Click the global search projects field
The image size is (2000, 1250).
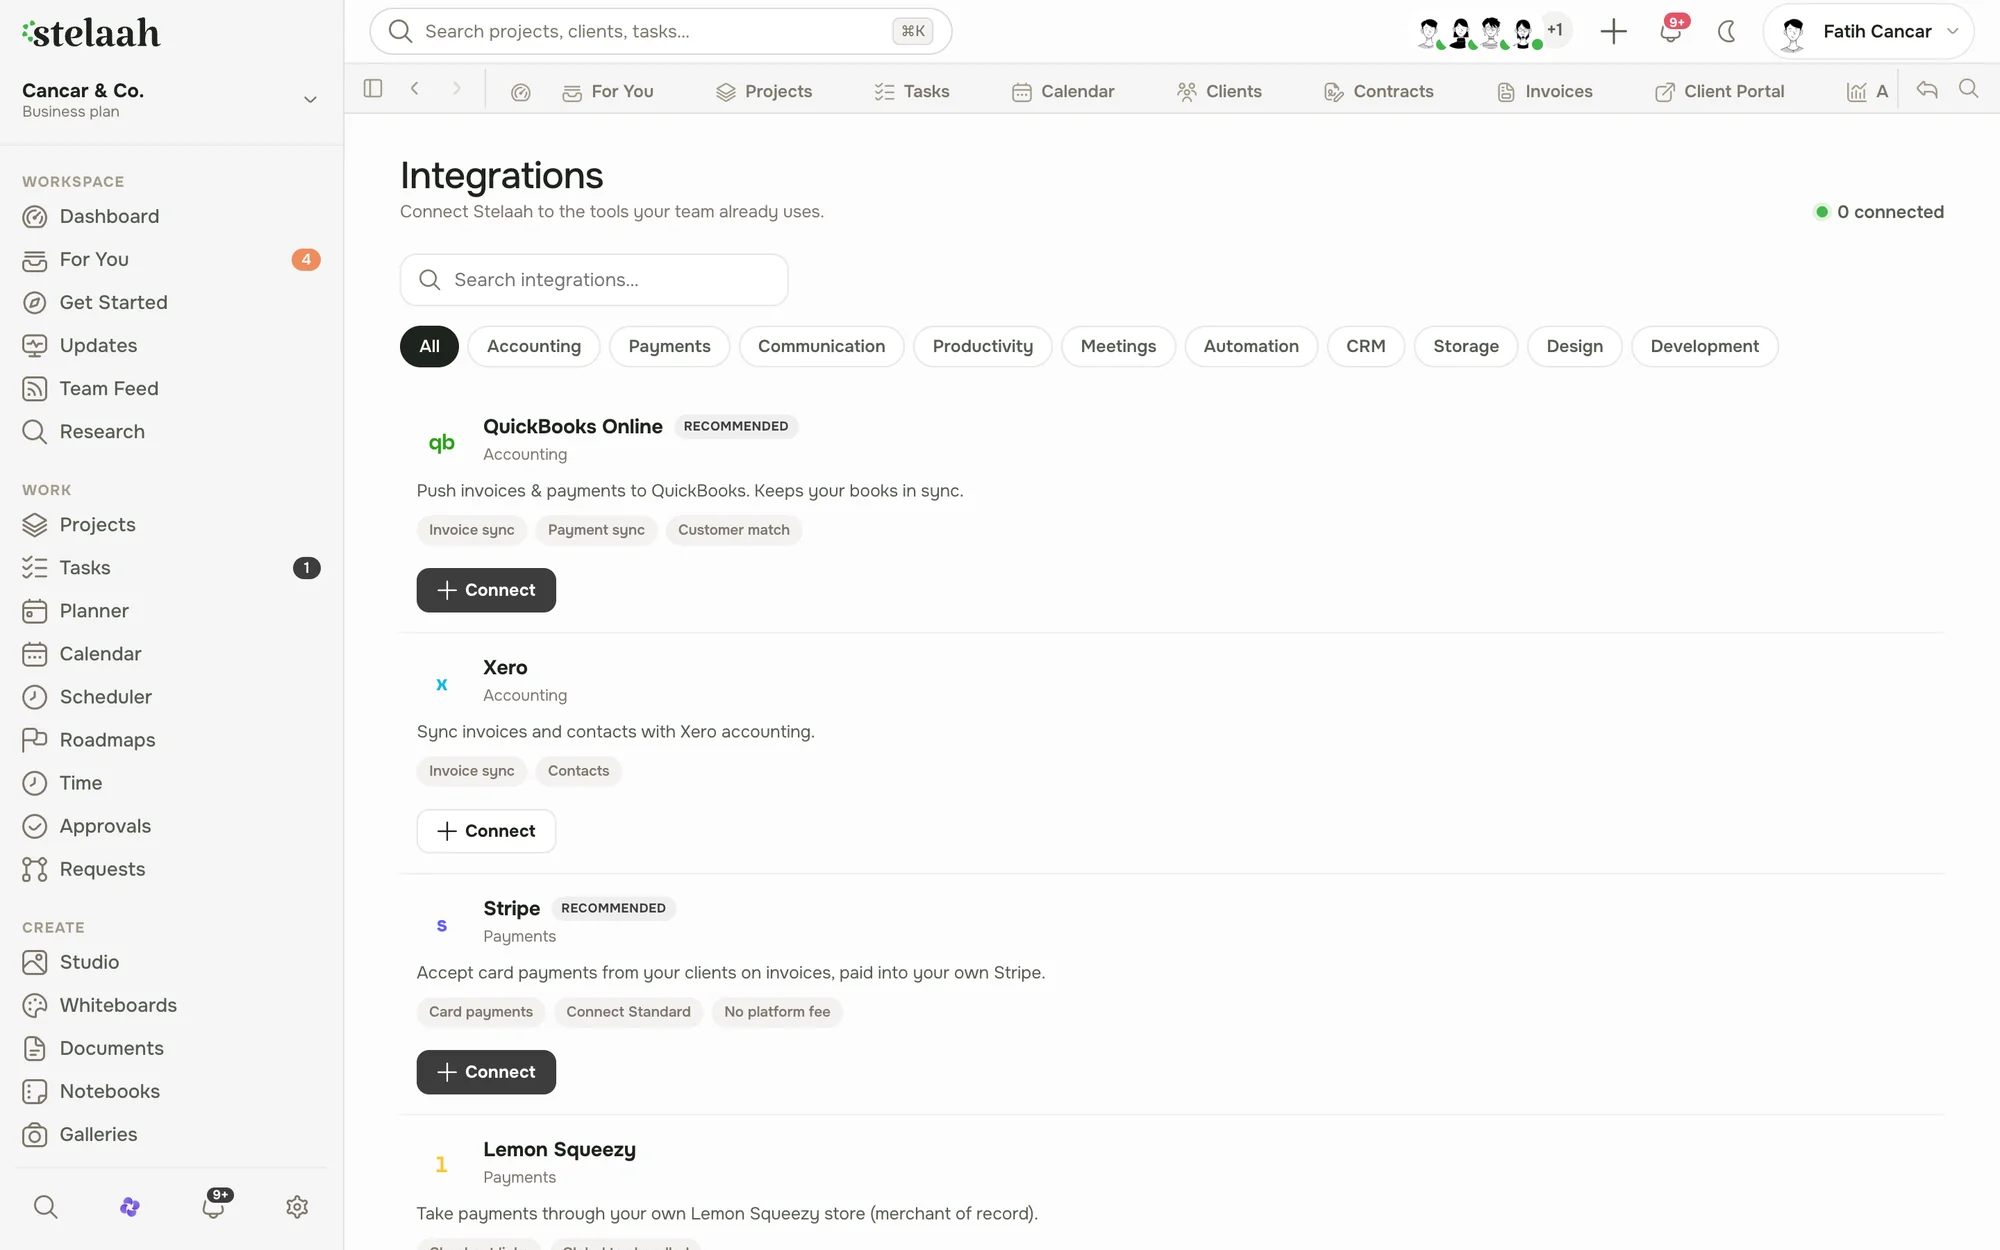point(660,31)
